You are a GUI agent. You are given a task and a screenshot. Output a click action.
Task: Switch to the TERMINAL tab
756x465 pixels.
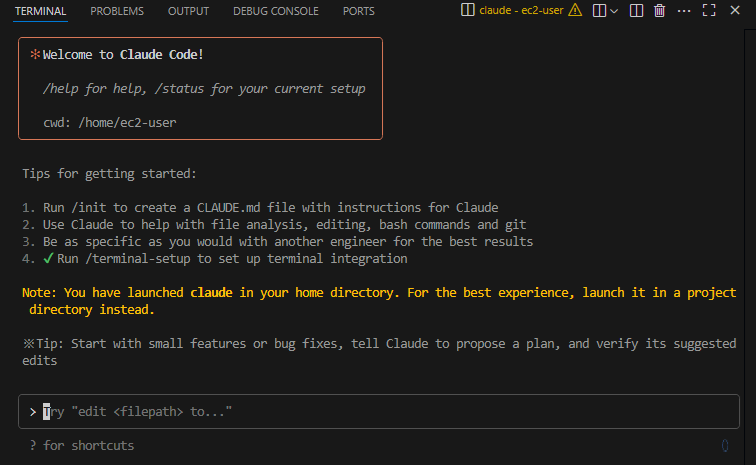40,11
